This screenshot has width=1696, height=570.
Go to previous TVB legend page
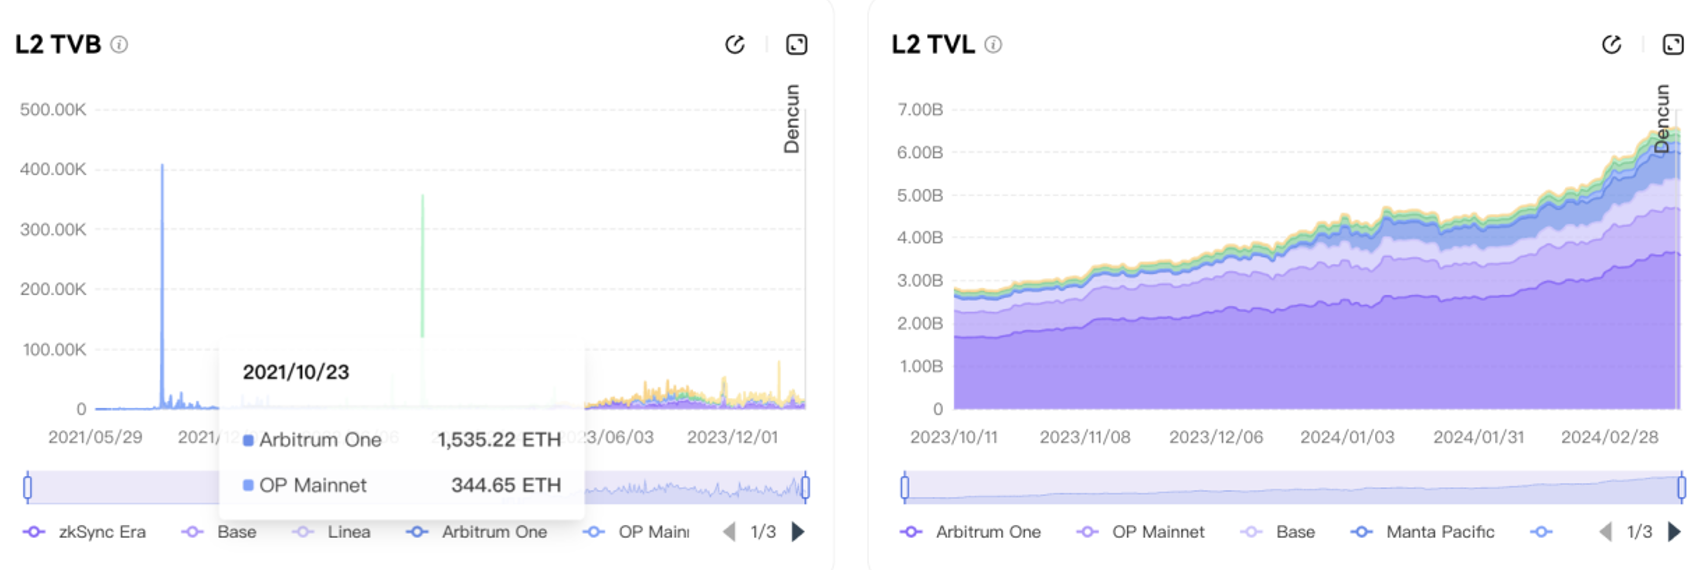pos(729,532)
